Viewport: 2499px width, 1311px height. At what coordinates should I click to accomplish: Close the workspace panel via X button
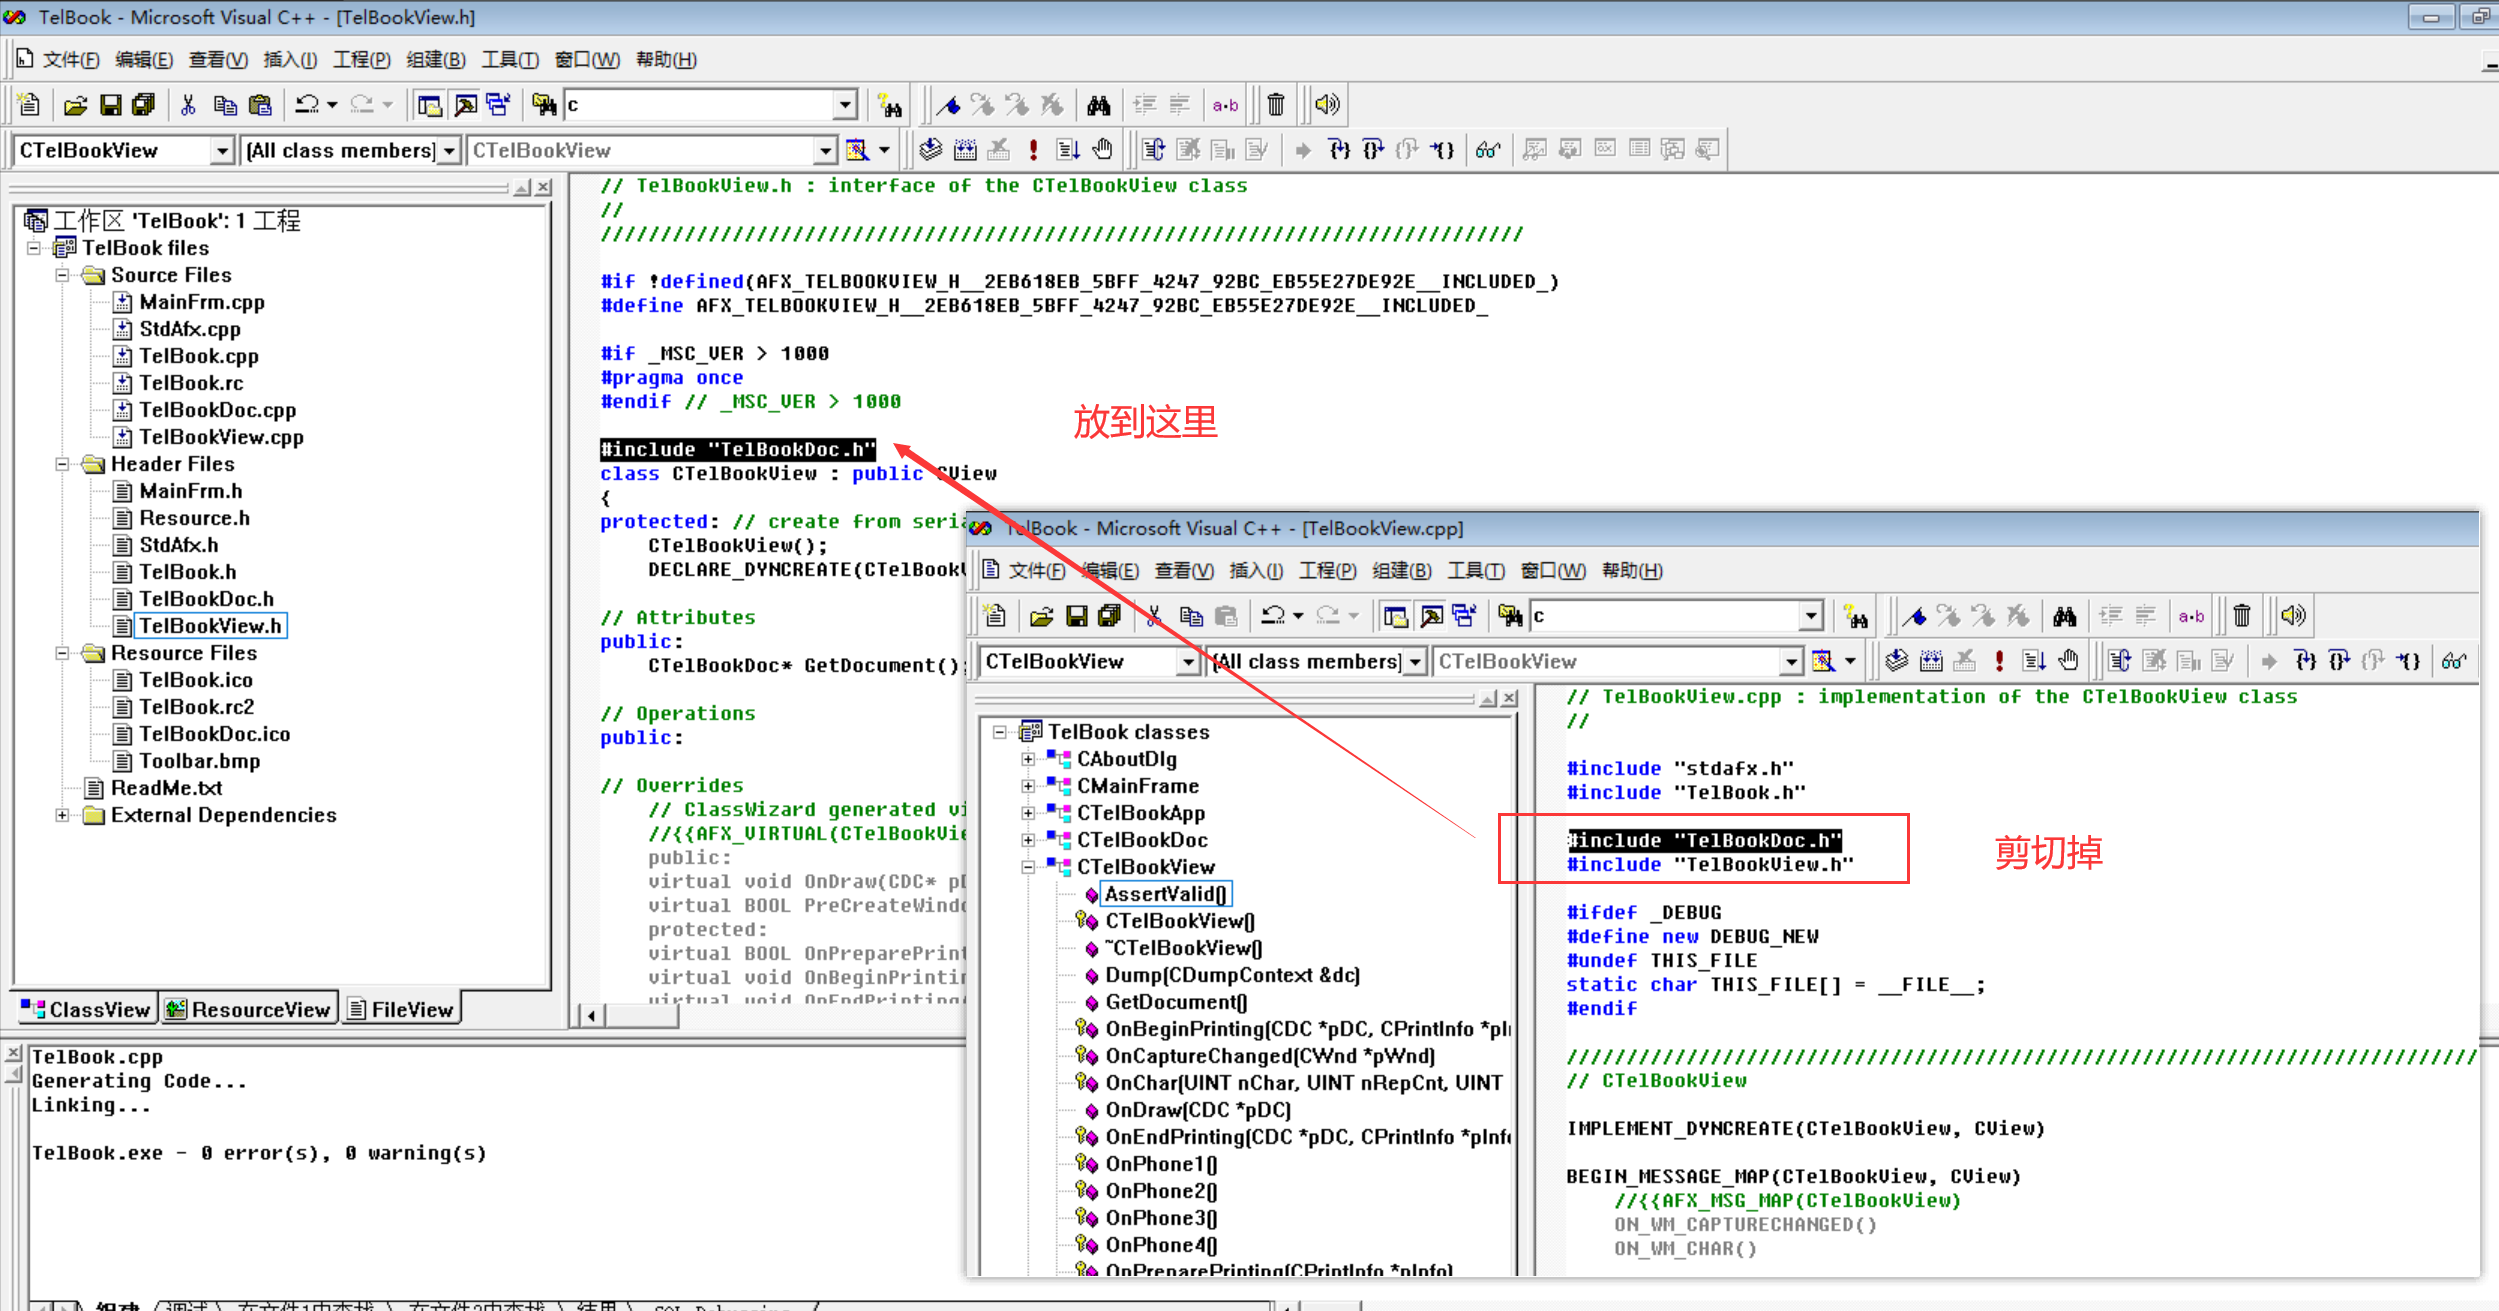(543, 187)
